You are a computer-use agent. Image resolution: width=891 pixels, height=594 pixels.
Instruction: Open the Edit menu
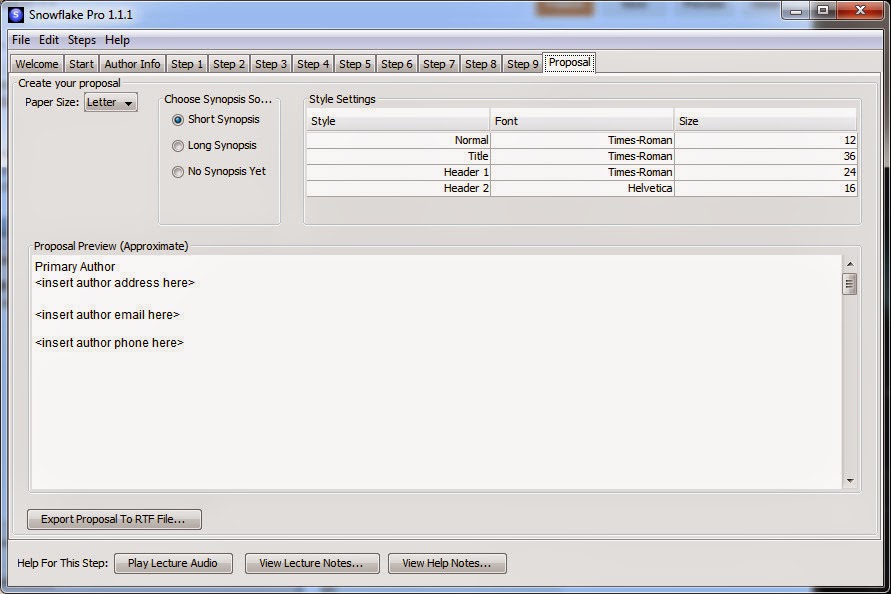pyautogui.click(x=49, y=40)
